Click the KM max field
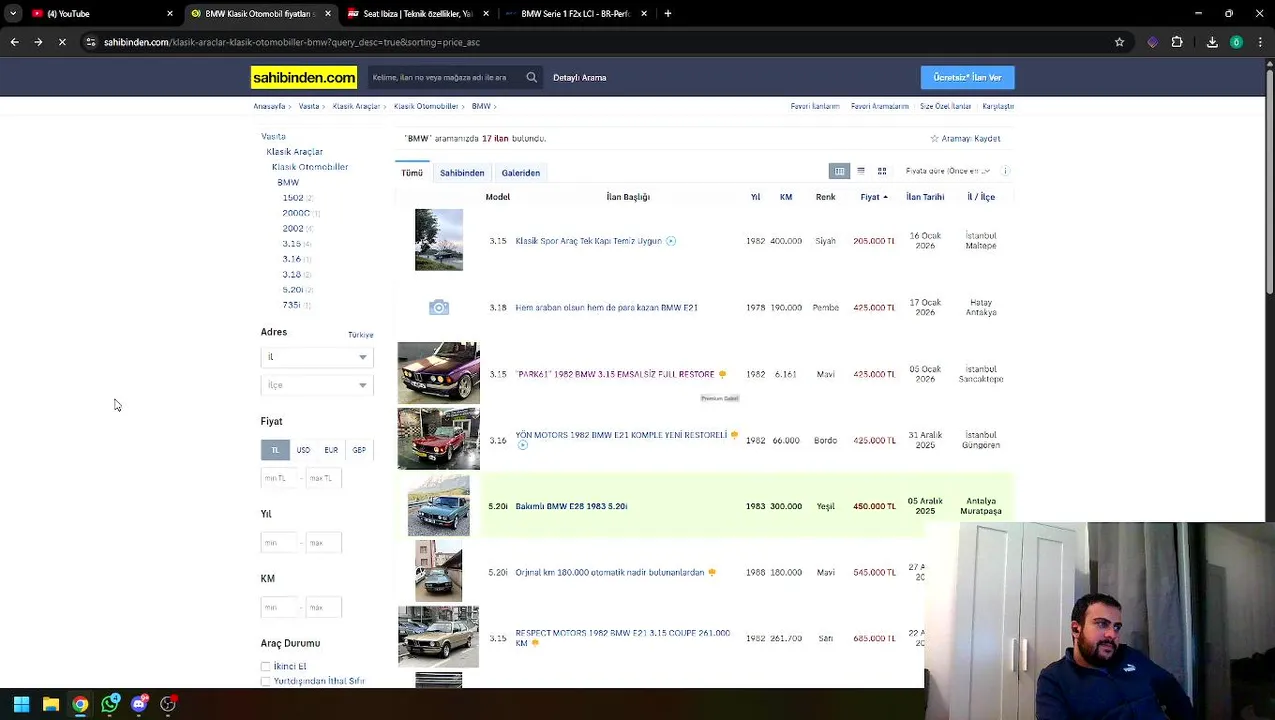1275x720 pixels. tap(324, 607)
